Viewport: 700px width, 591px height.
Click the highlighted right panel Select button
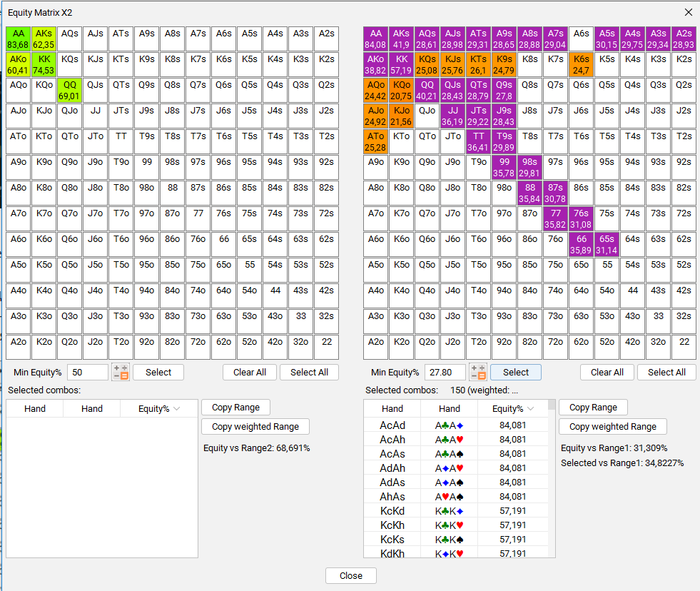click(x=516, y=372)
